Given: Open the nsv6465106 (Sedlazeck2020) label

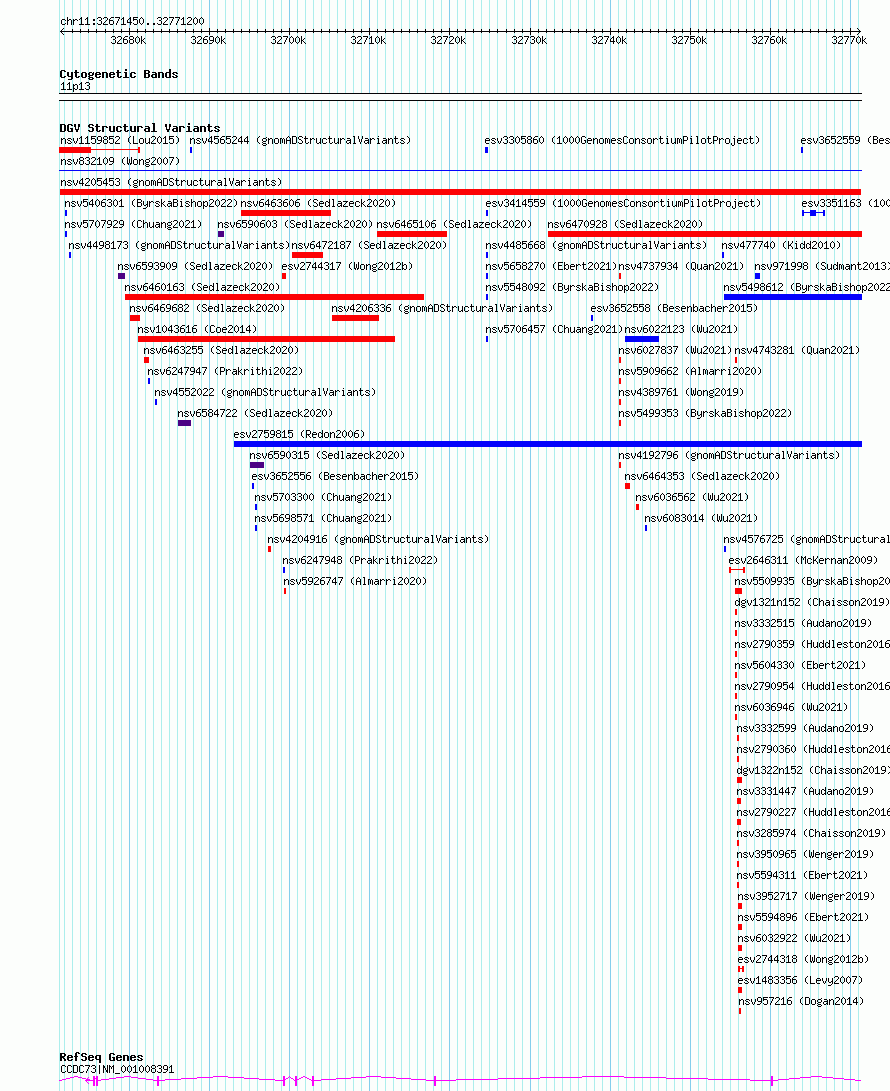Looking at the screenshot, I should (454, 224).
